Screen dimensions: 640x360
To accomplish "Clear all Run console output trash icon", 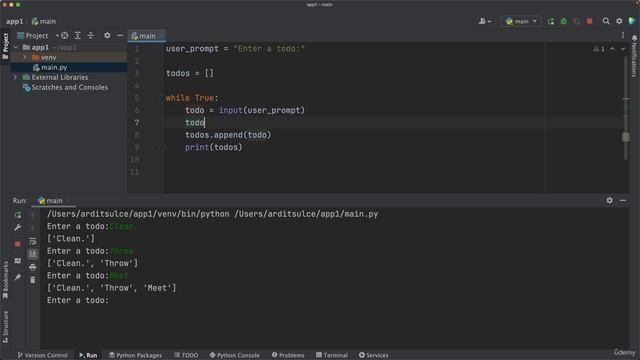I will [x=33, y=280].
